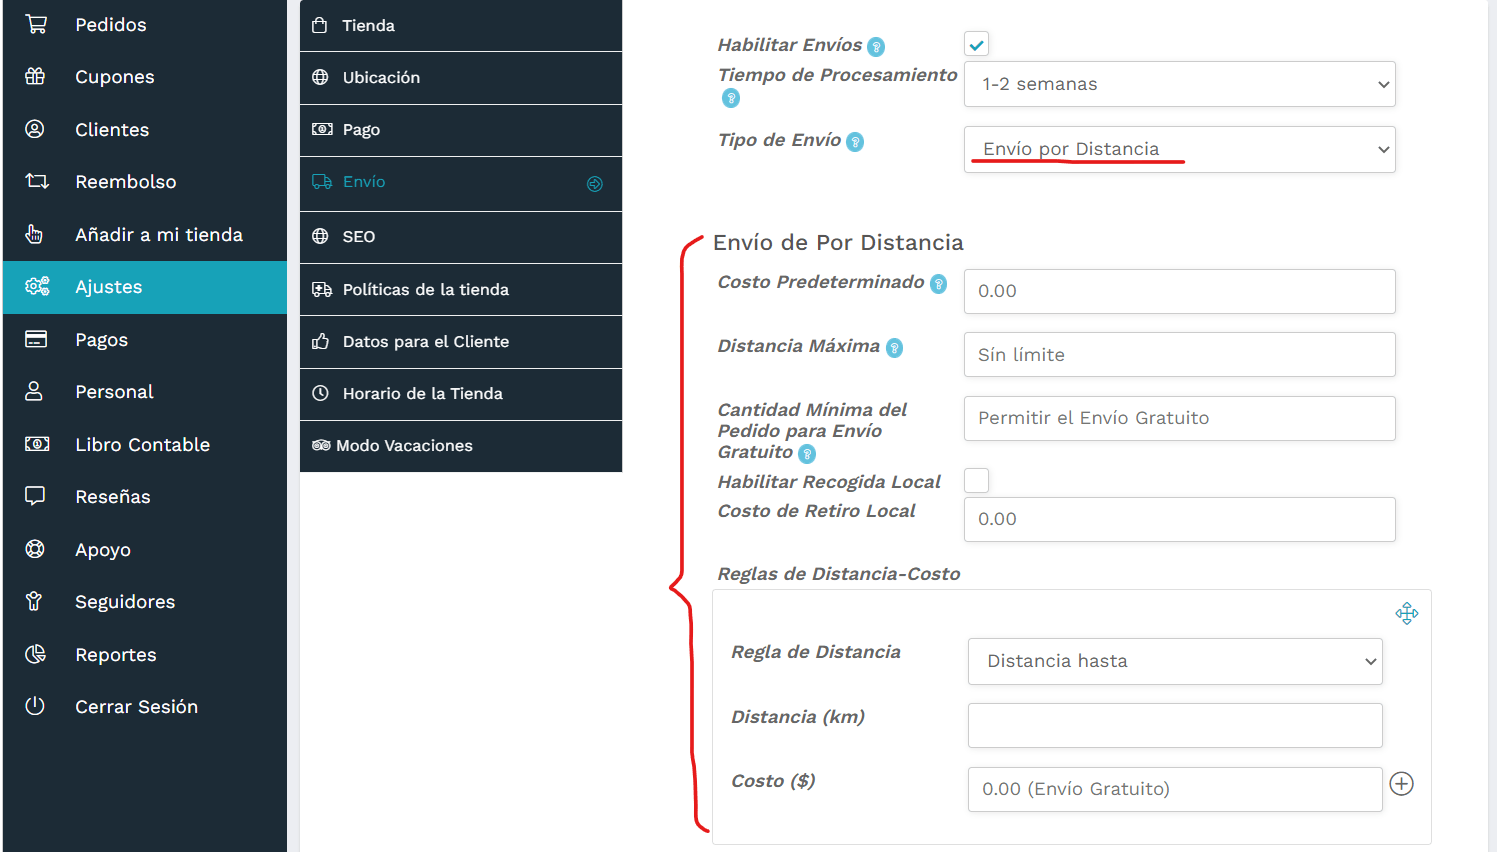This screenshot has height=852, width=1497.
Task: Click the Costo Predeterminado input field
Action: click(x=1180, y=291)
